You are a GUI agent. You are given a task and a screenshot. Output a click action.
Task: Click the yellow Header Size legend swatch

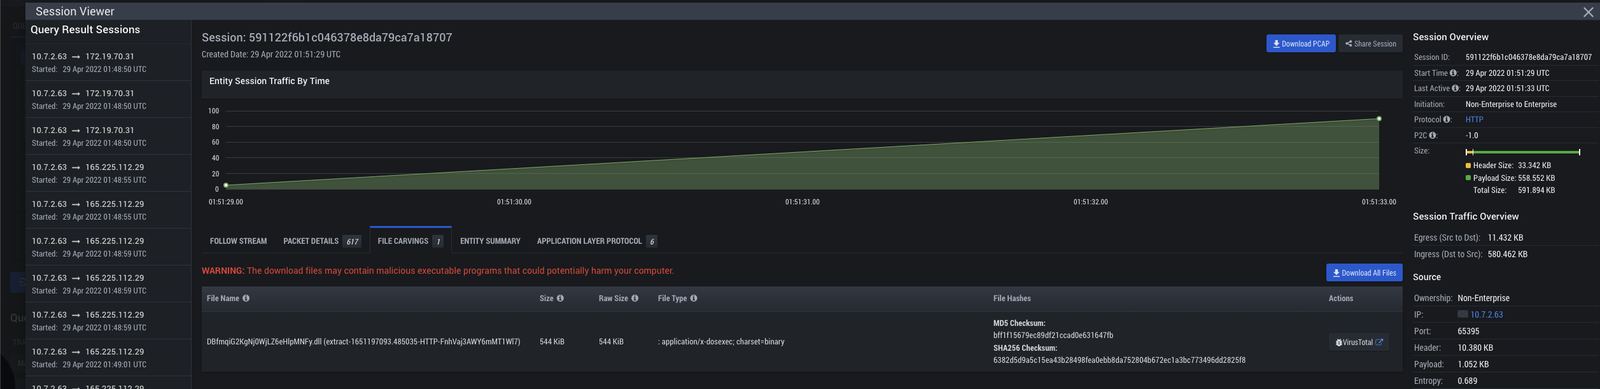pyautogui.click(x=1468, y=166)
